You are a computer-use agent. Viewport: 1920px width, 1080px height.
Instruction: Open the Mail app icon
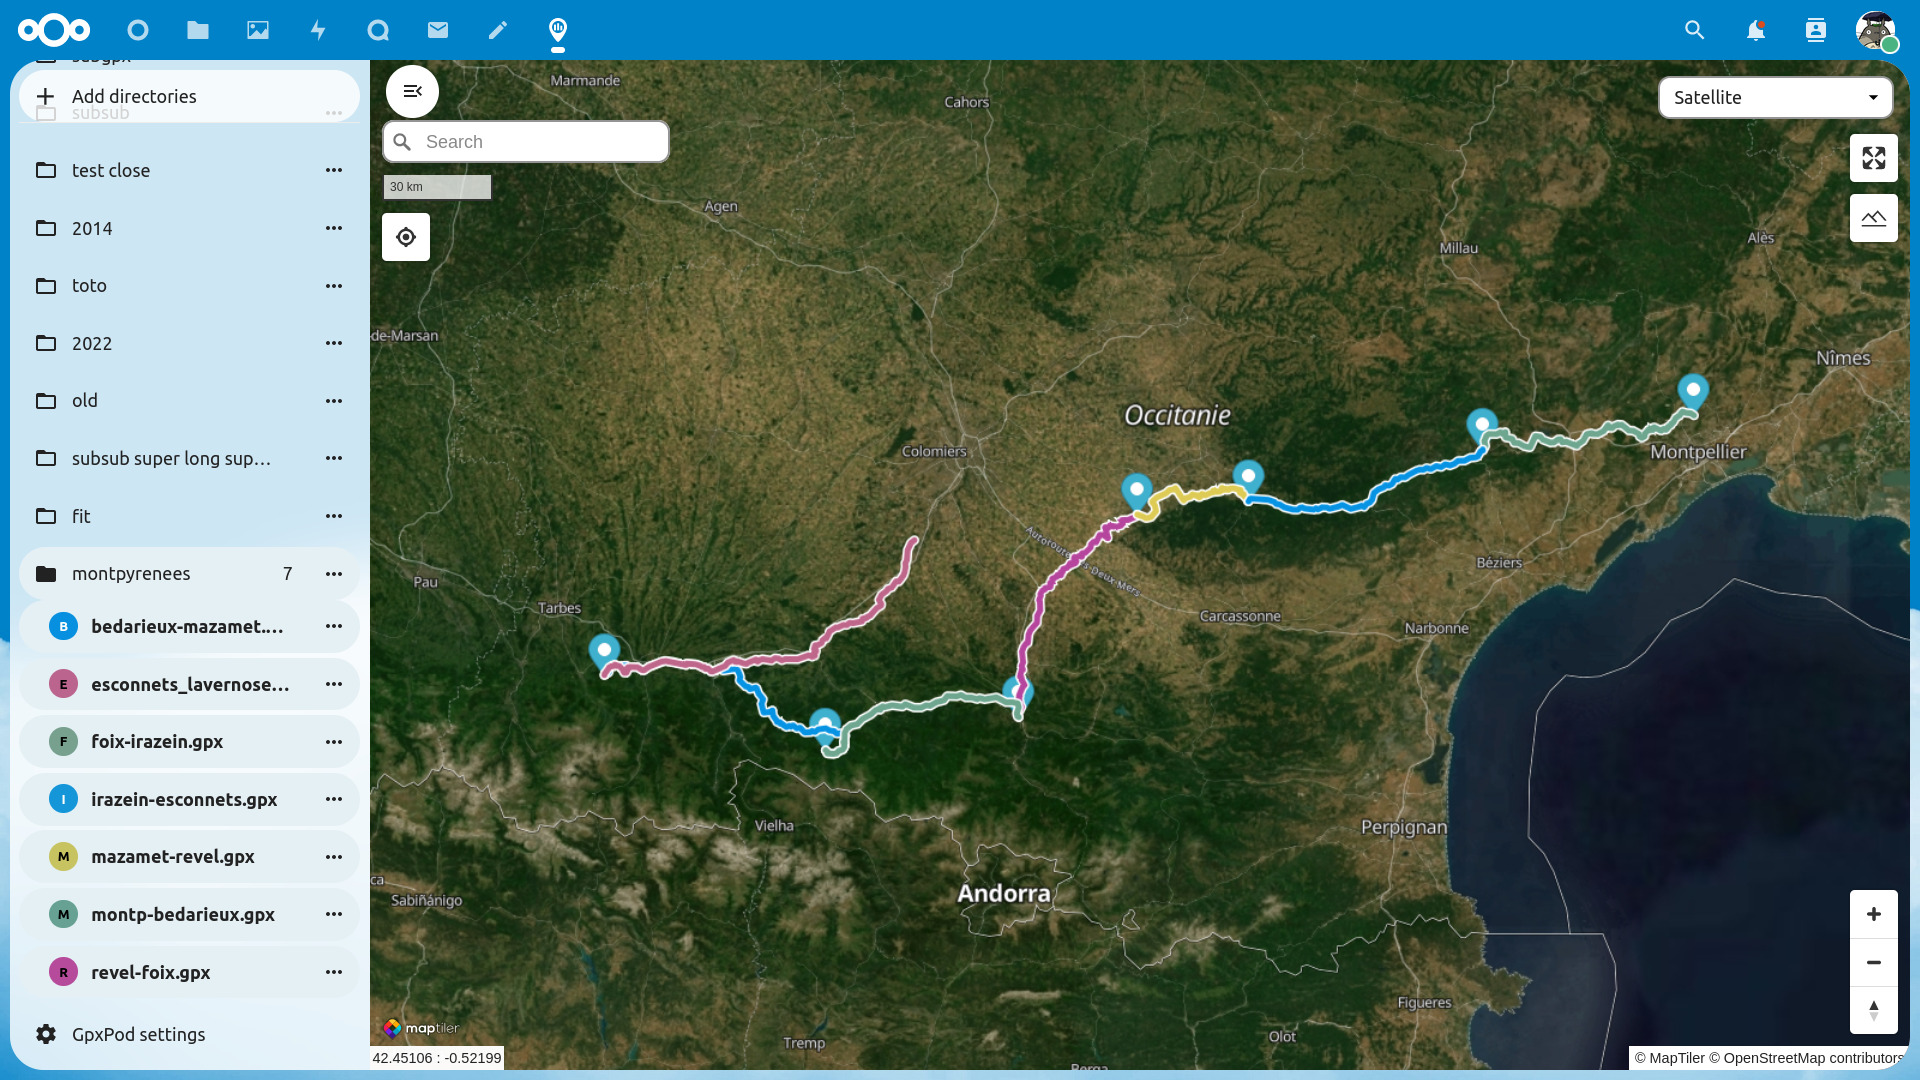(438, 30)
